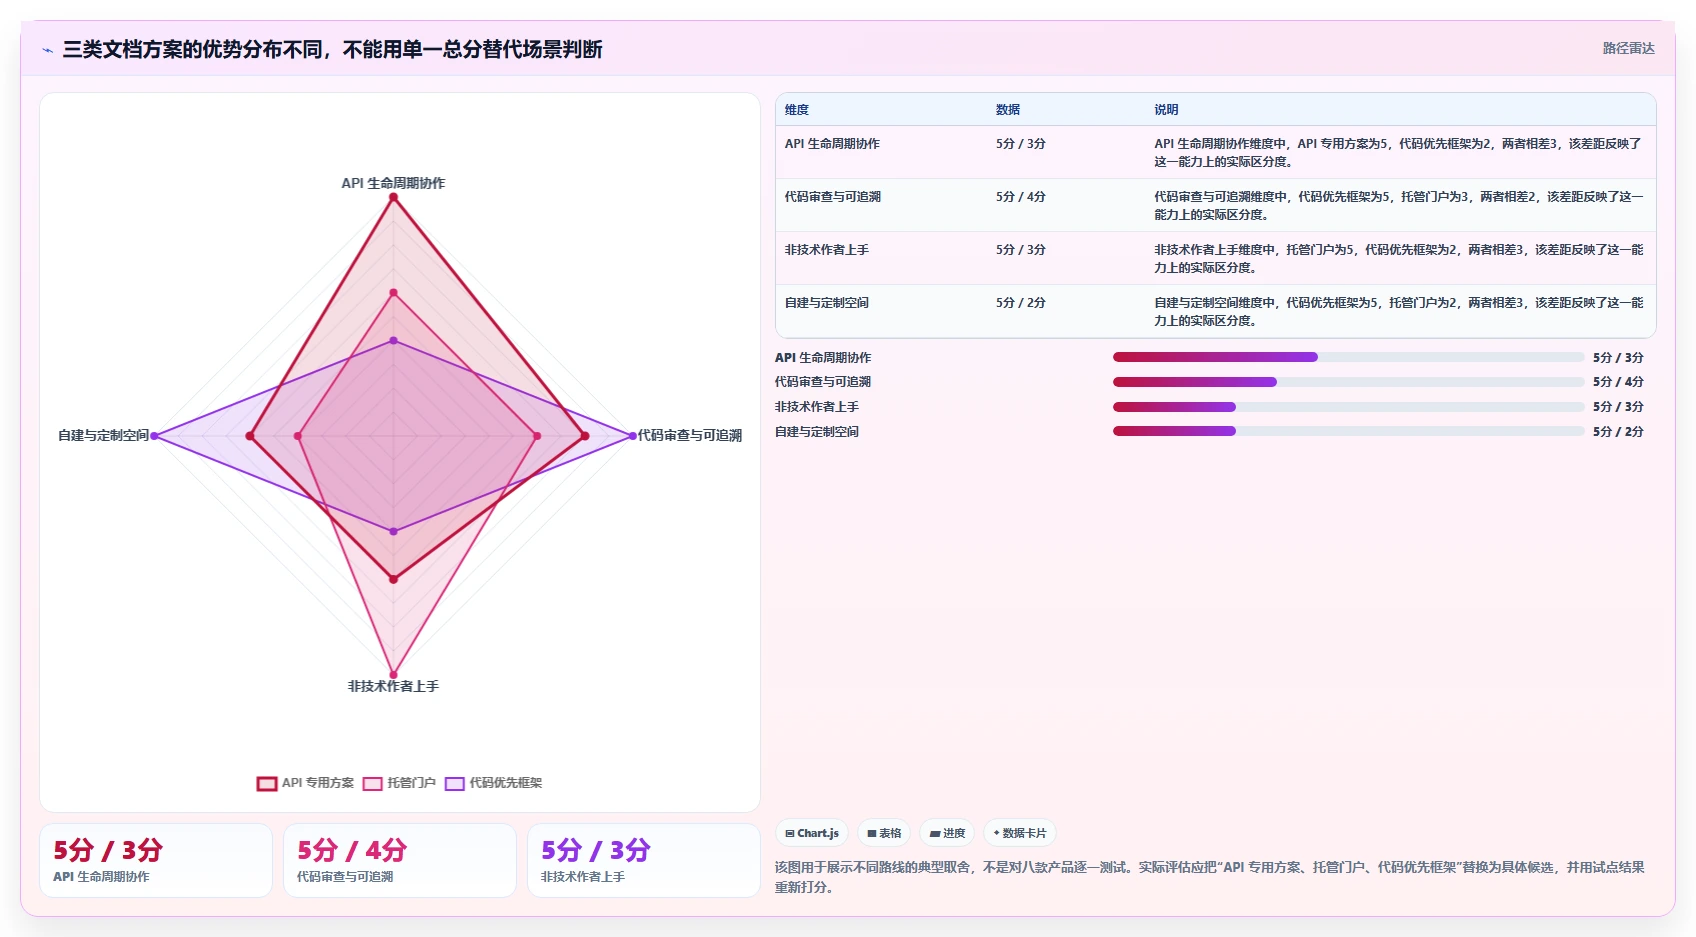Viewport: 1696px width, 937px height.
Task: Click the description of the 自建与定制空间 table row
Action: 1398,311
